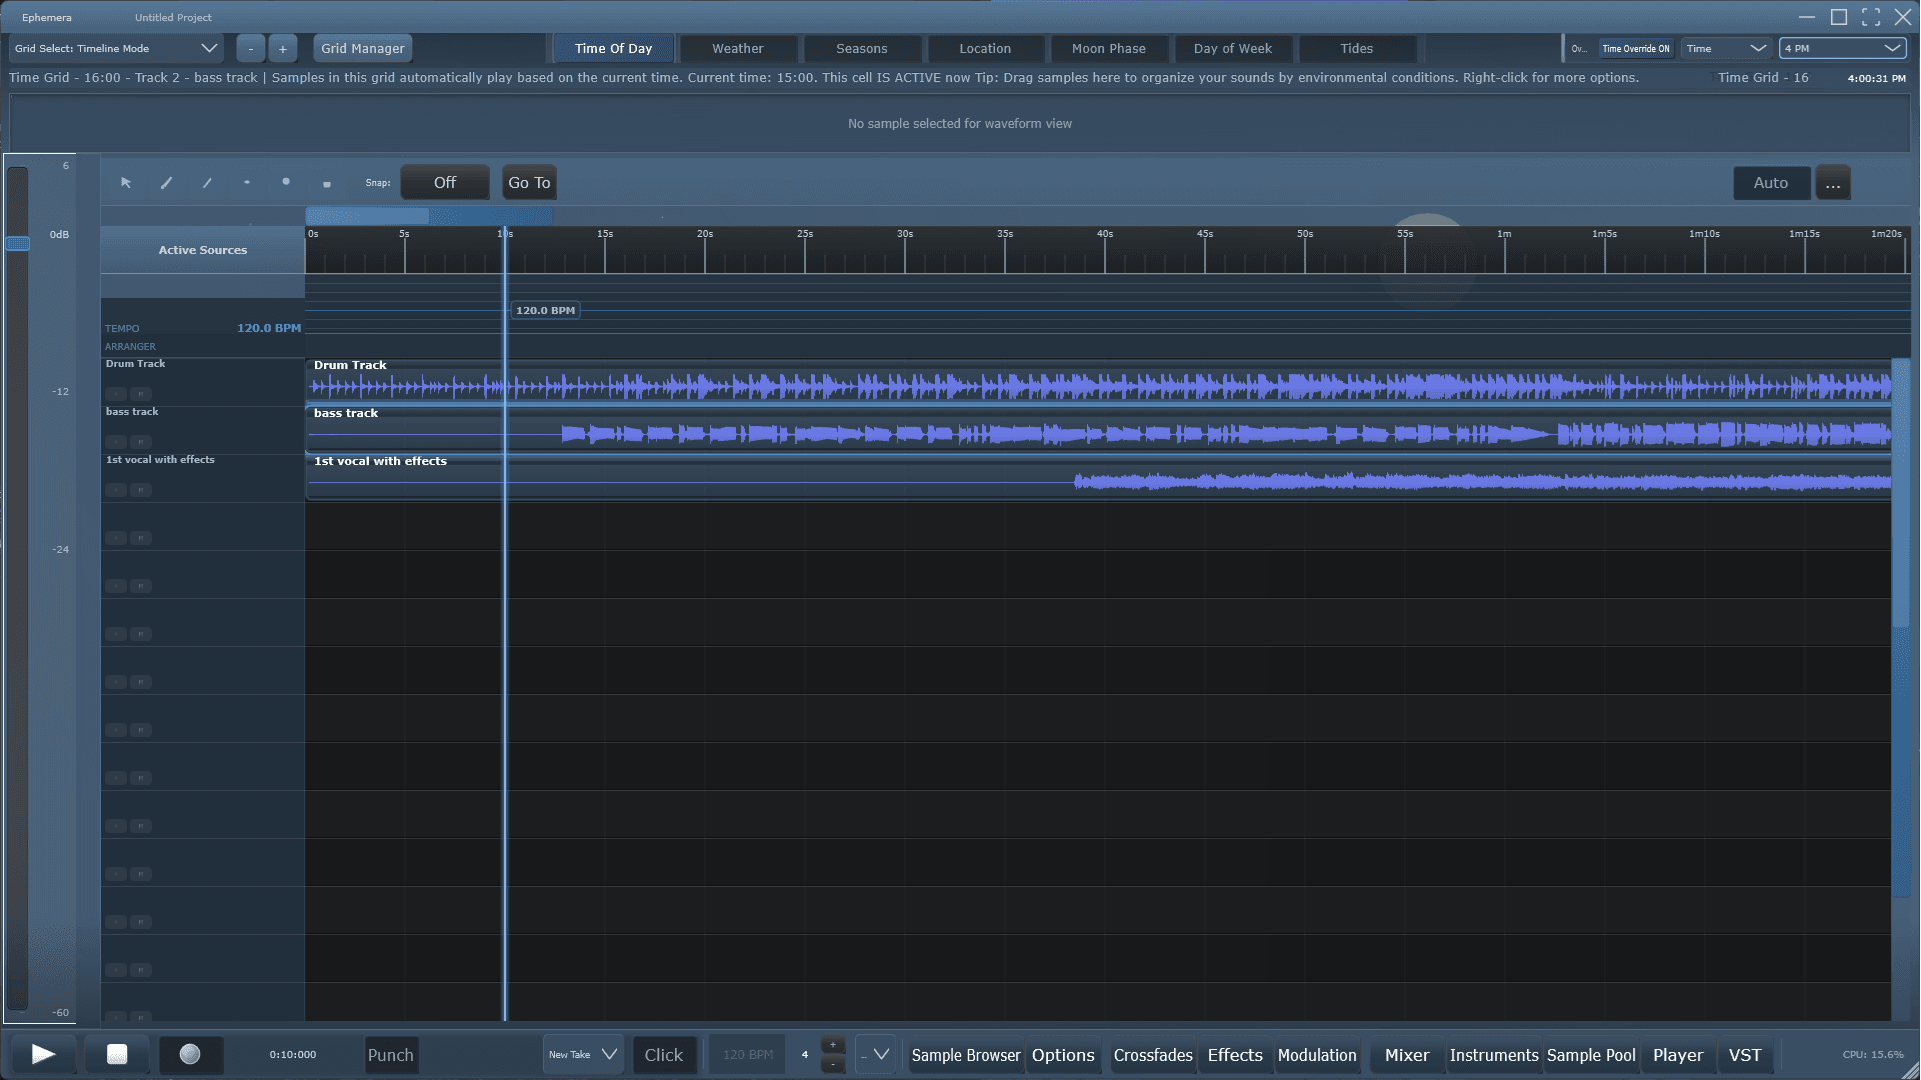This screenshot has height=1080, width=1921.
Task: Choose the round dot tool
Action: (x=286, y=182)
